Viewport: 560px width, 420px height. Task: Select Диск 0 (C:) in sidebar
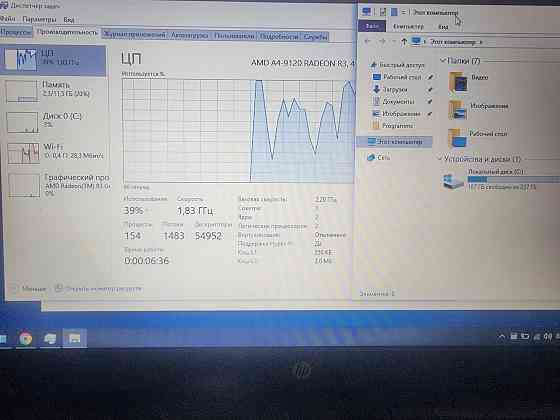click(x=54, y=121)
